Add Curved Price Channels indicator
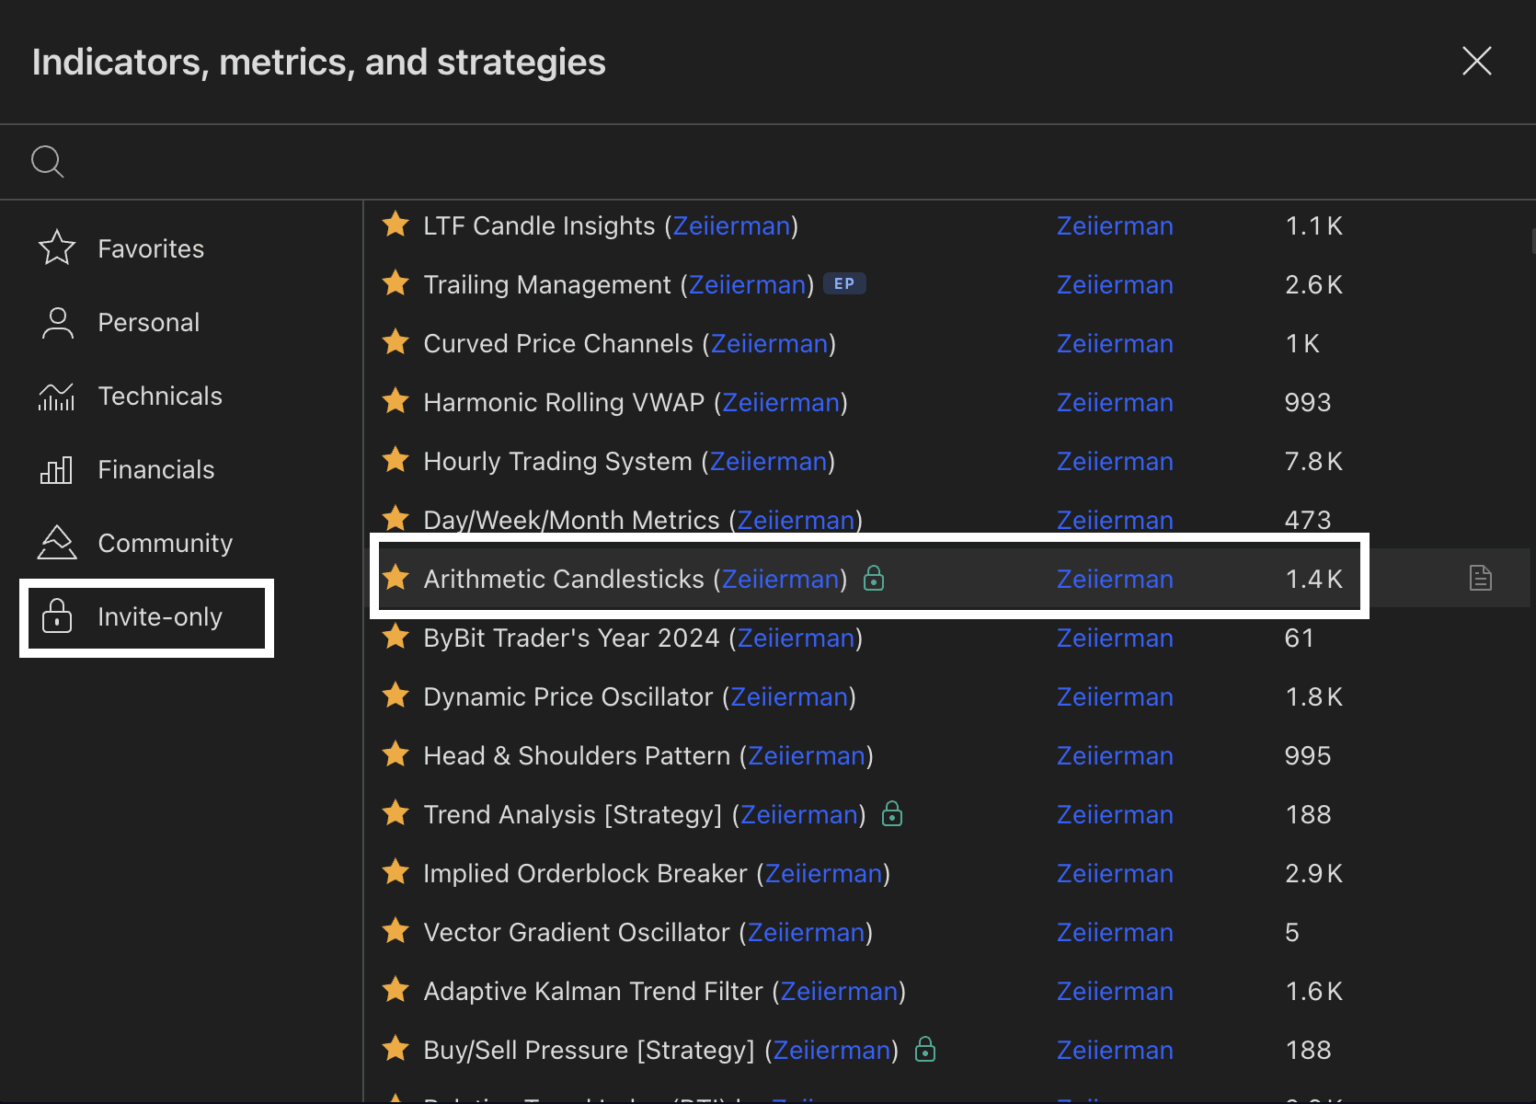This screenshot has width=1536, height=1104. (x=557, y=344)
